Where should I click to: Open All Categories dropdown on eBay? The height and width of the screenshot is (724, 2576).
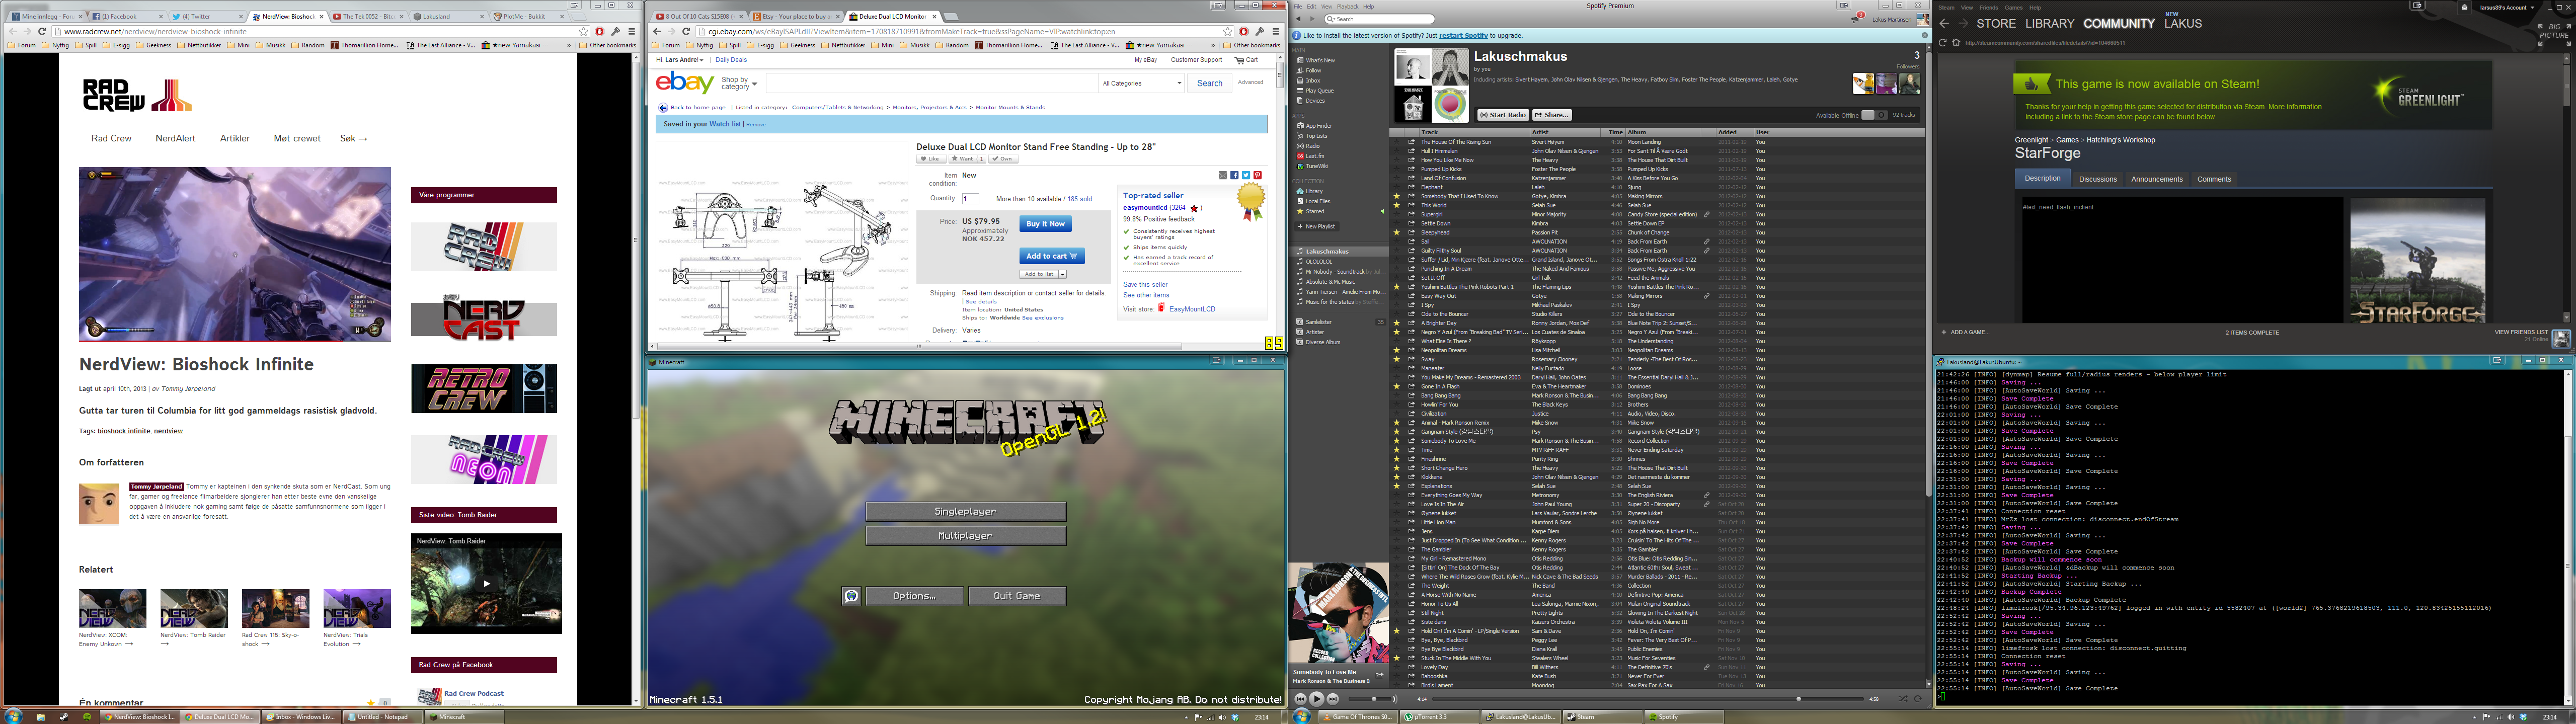pos(1141,83)
